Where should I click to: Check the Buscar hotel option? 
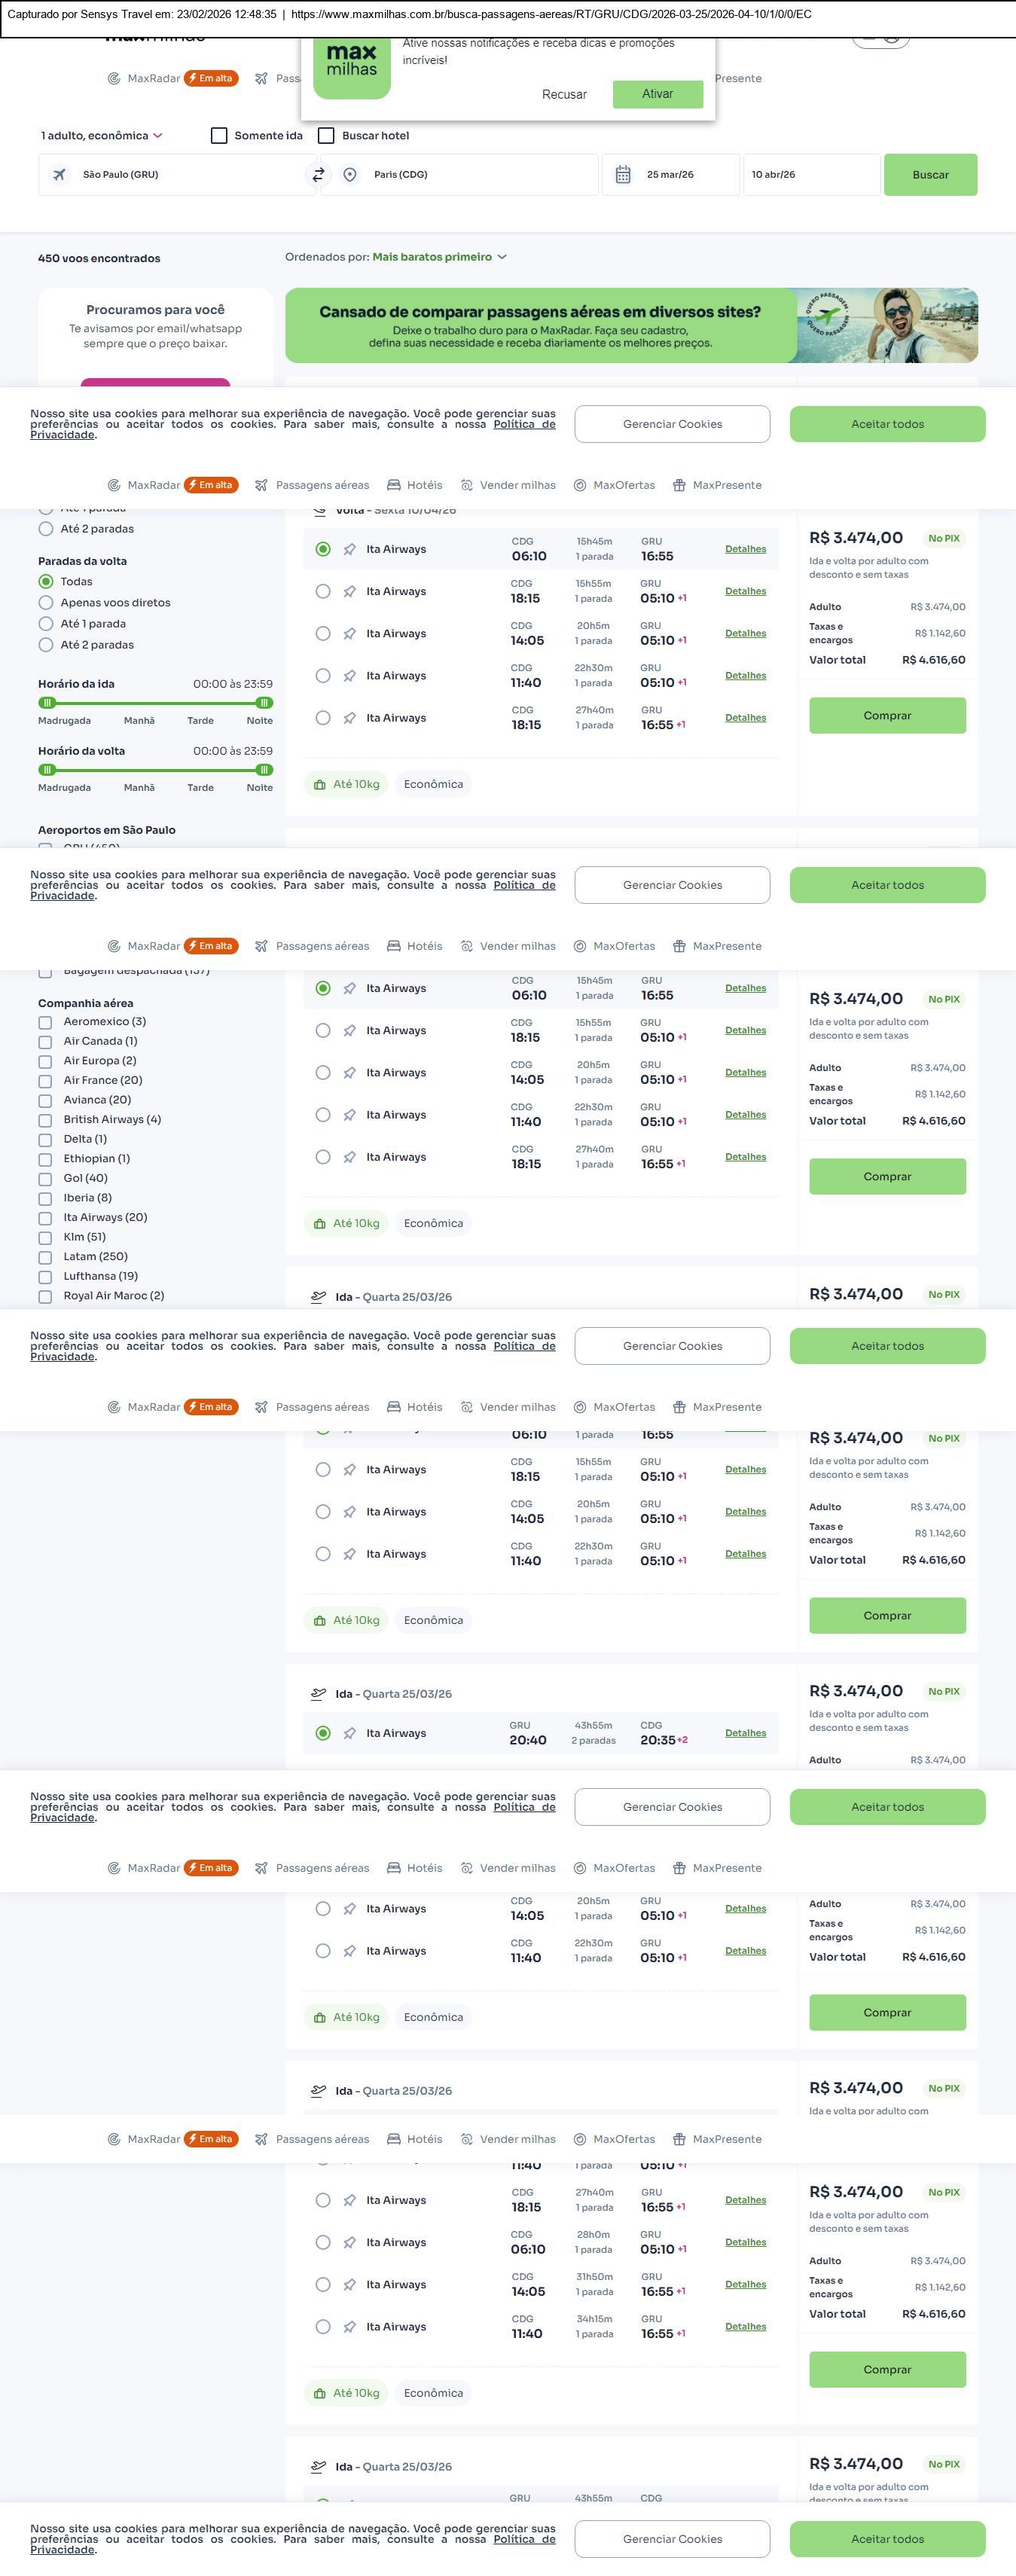(326, 136)
